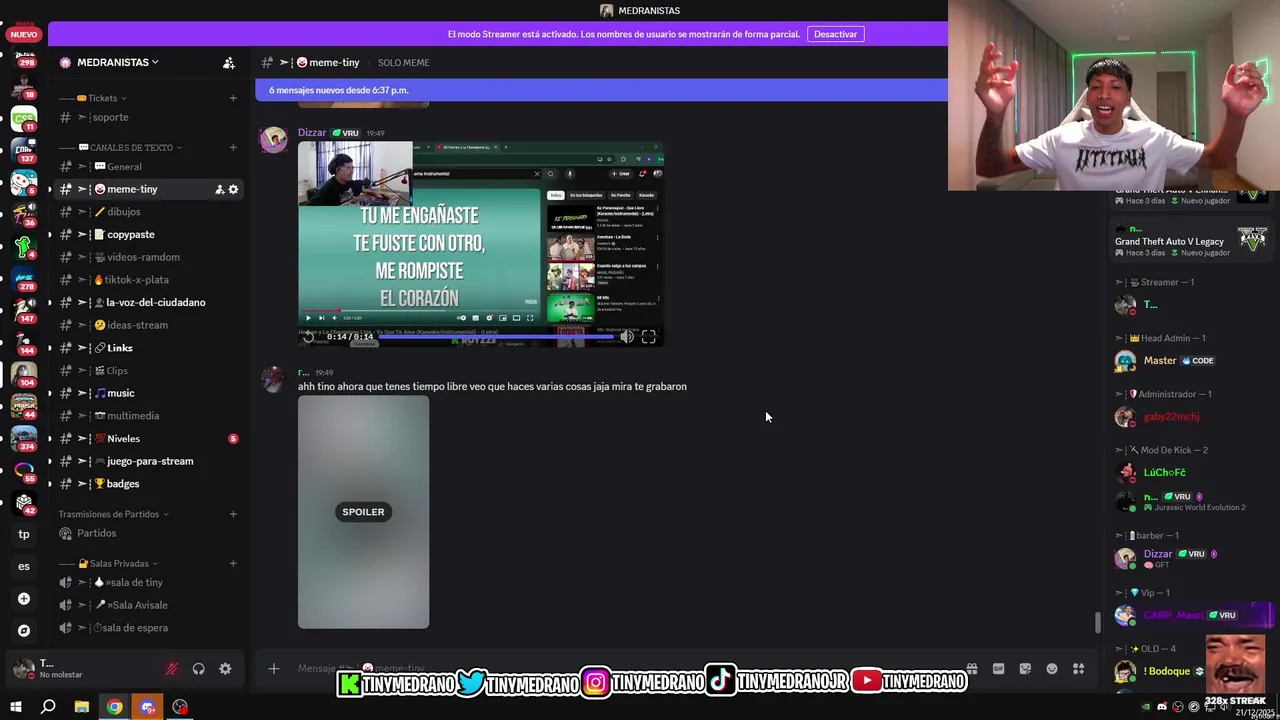
Task: Toggle microphone mute in user panel
Action: 172,669
